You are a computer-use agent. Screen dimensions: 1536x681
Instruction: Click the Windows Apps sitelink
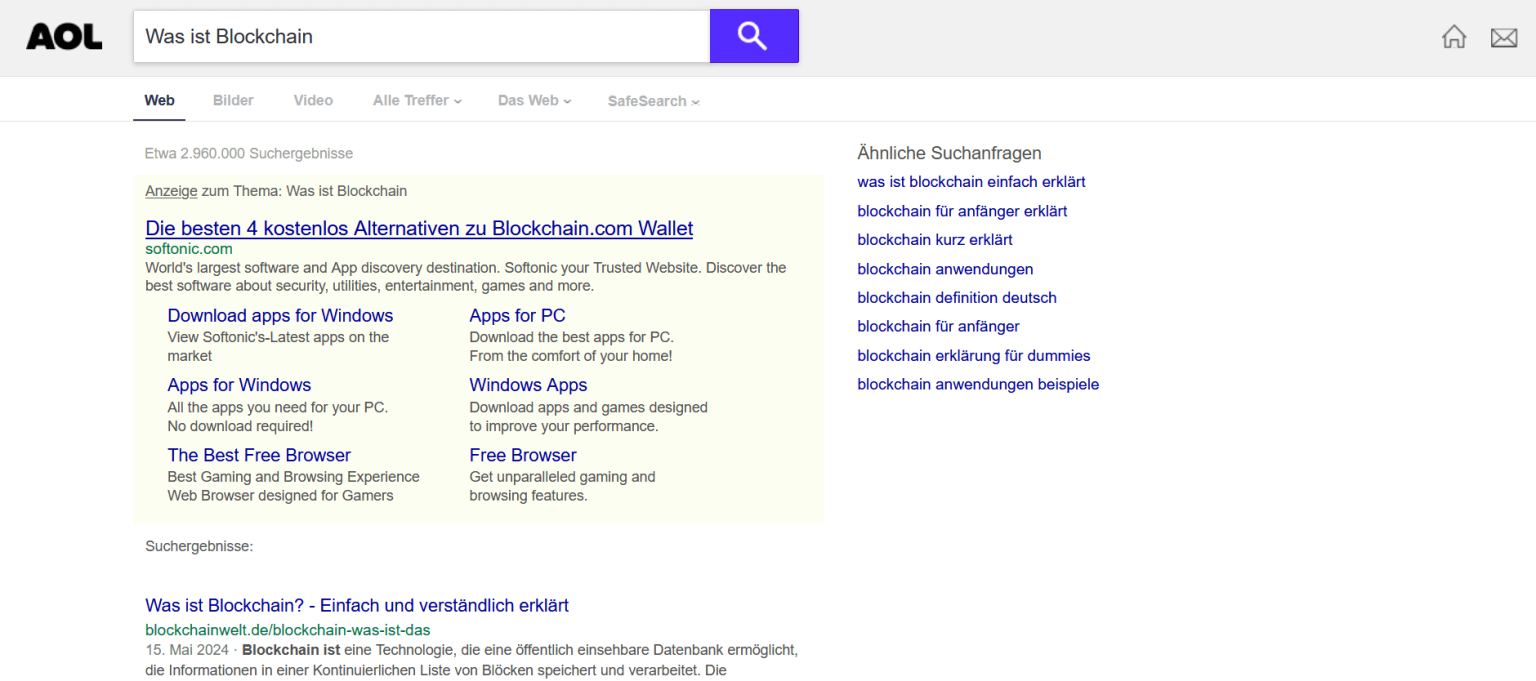528,386
